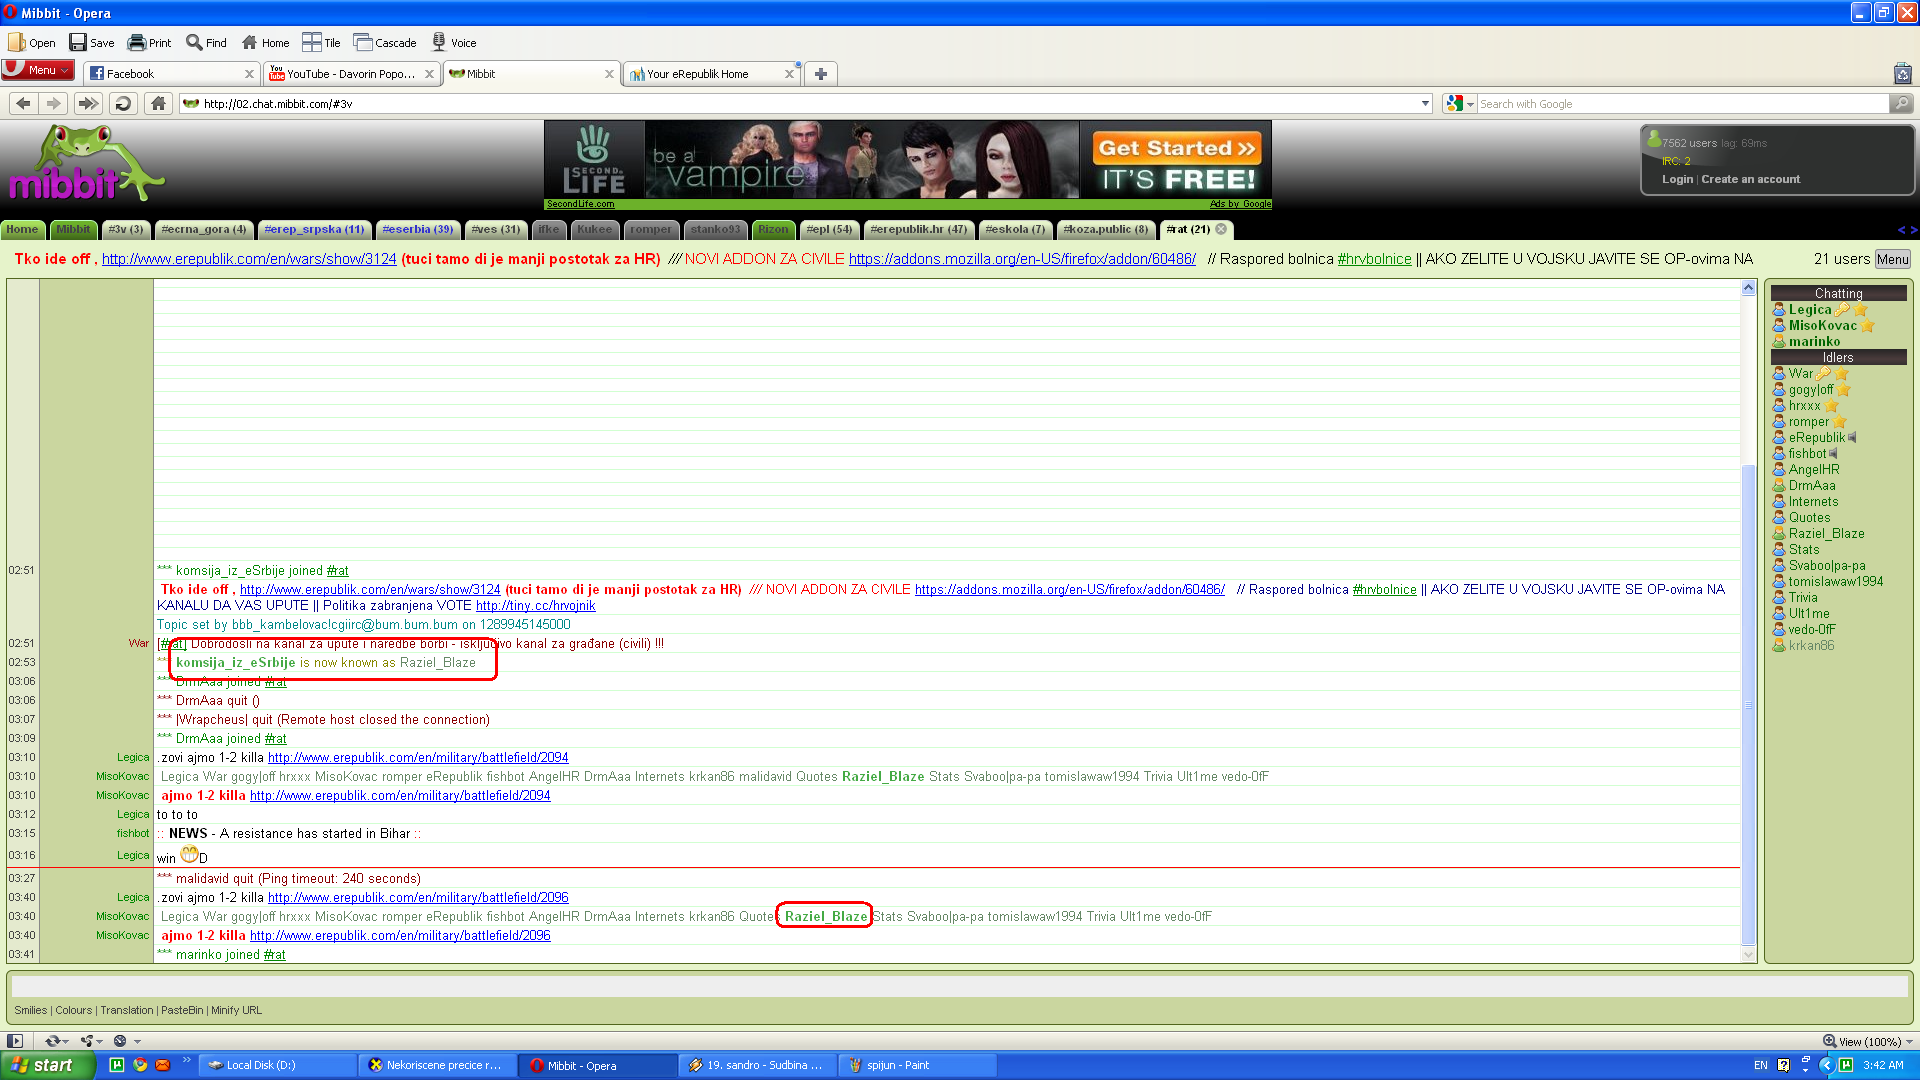Open Chrome from quick launch
Viewport: 1920px width, 1080px height.
(140, 1065)
